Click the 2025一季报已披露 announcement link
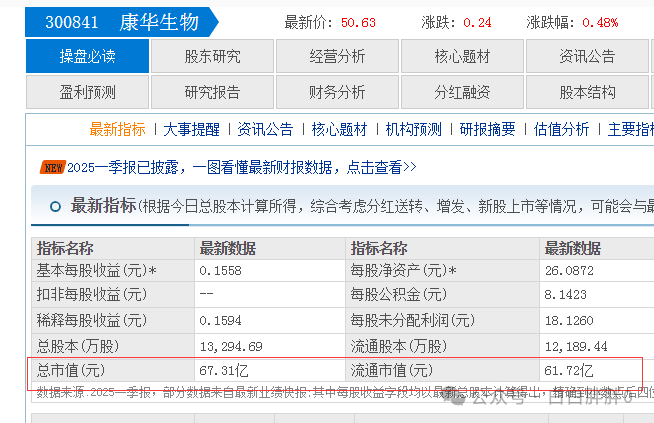The width and height of the screenshot is (654, 423). click(x=242, y=167)
